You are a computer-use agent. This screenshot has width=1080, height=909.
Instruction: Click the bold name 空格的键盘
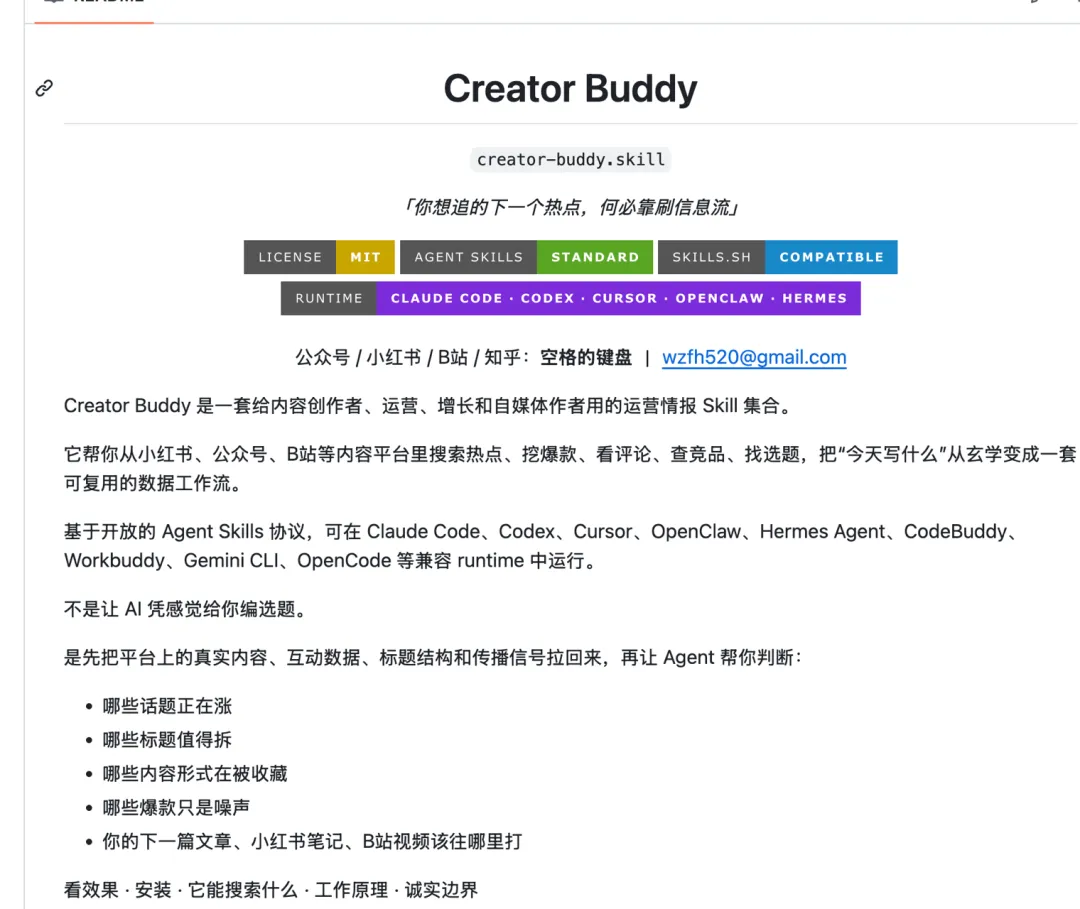coord(585,357)
